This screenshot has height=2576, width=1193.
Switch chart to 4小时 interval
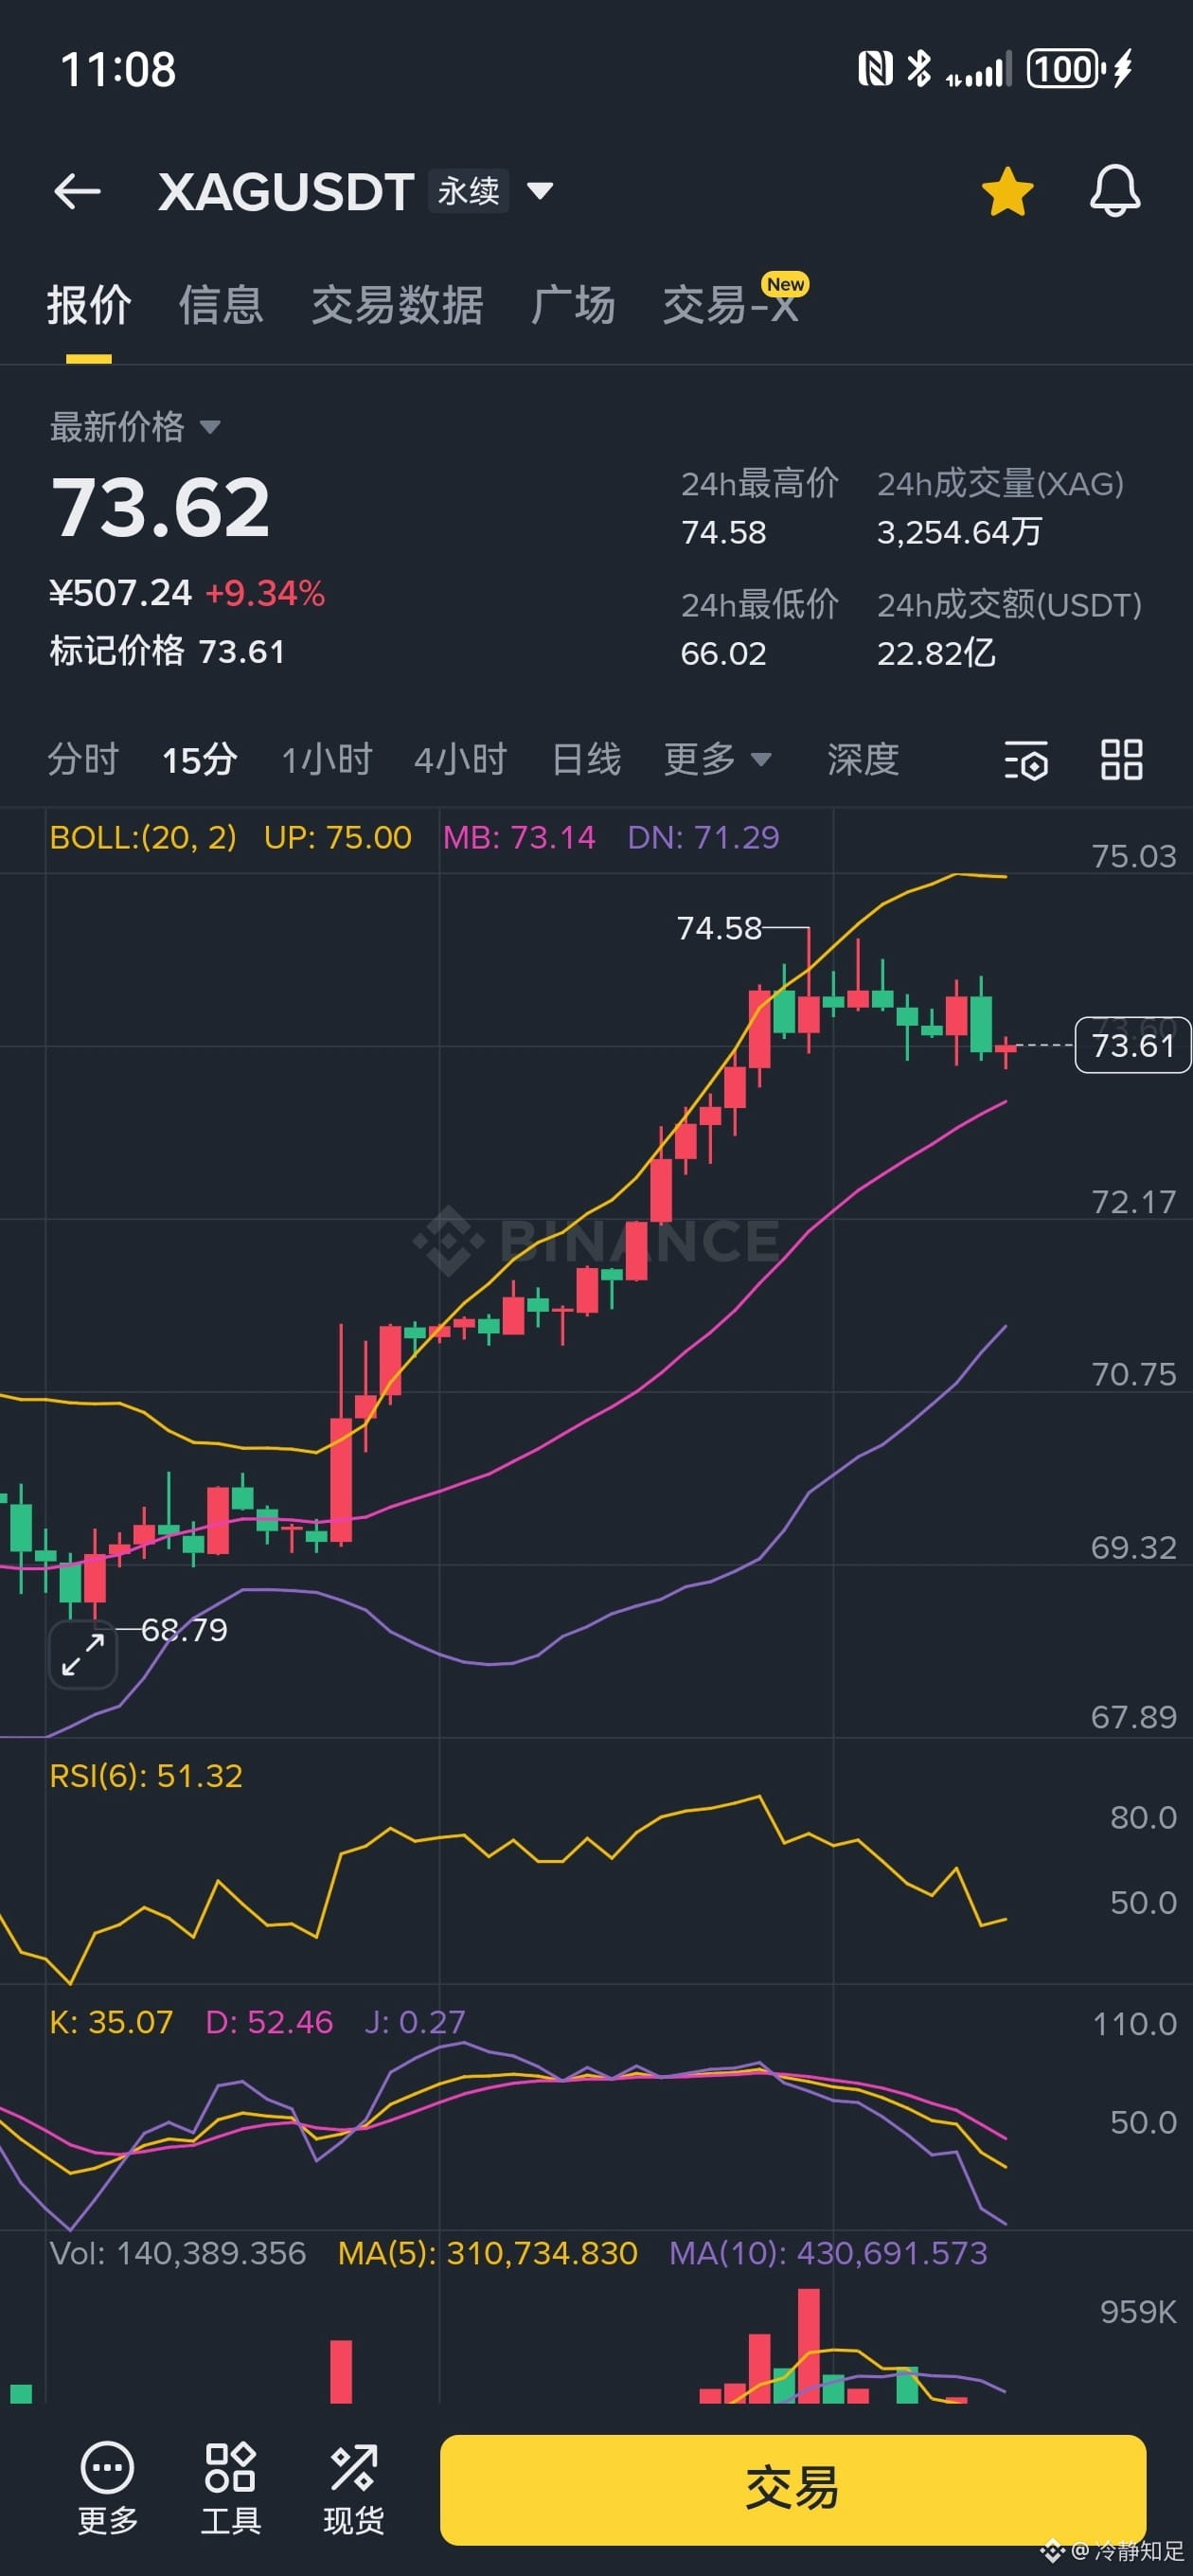tap(461, 759)
